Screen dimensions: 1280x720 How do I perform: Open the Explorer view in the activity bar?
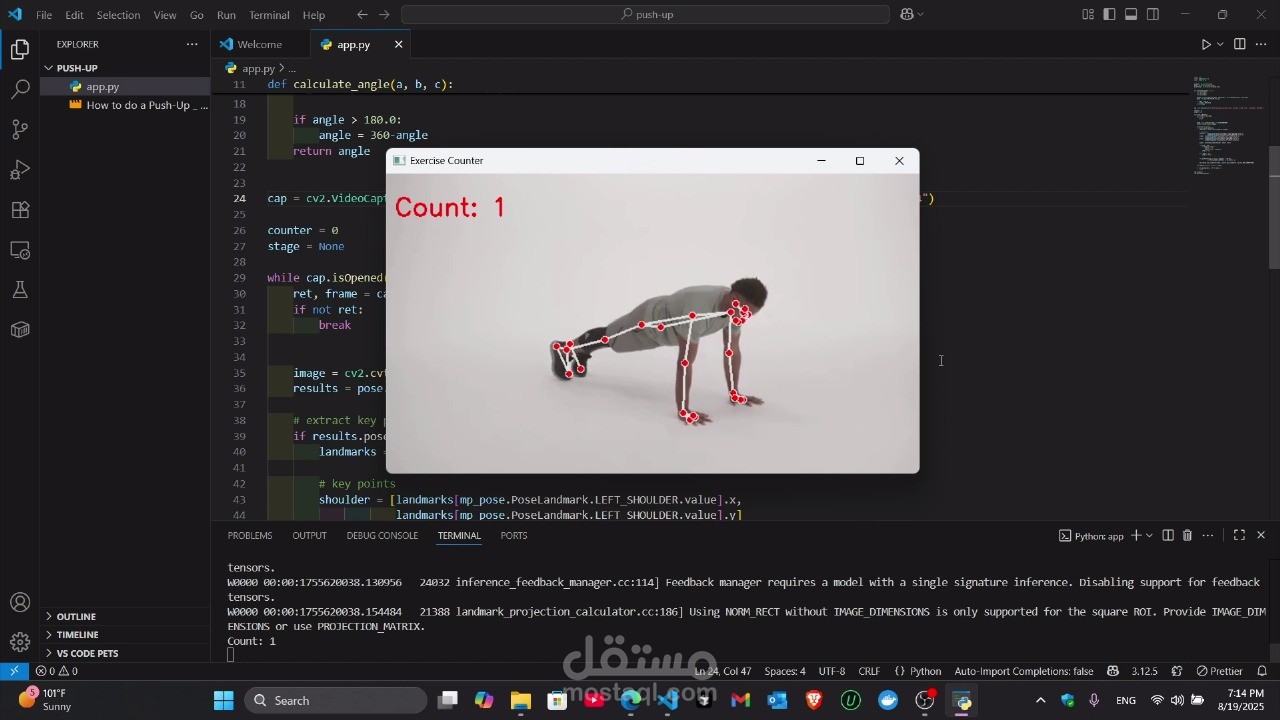coord(20,49)
